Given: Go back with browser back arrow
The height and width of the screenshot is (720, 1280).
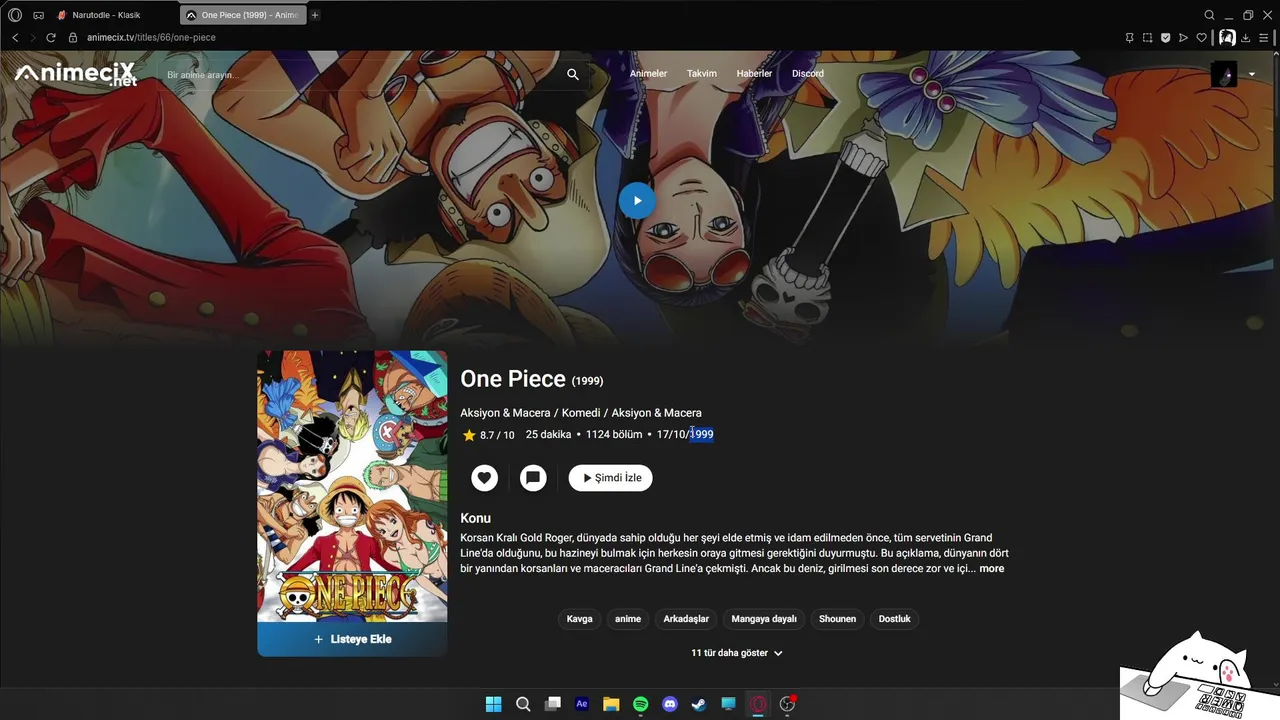Looking at the screenshot, I should coord(15,37).
